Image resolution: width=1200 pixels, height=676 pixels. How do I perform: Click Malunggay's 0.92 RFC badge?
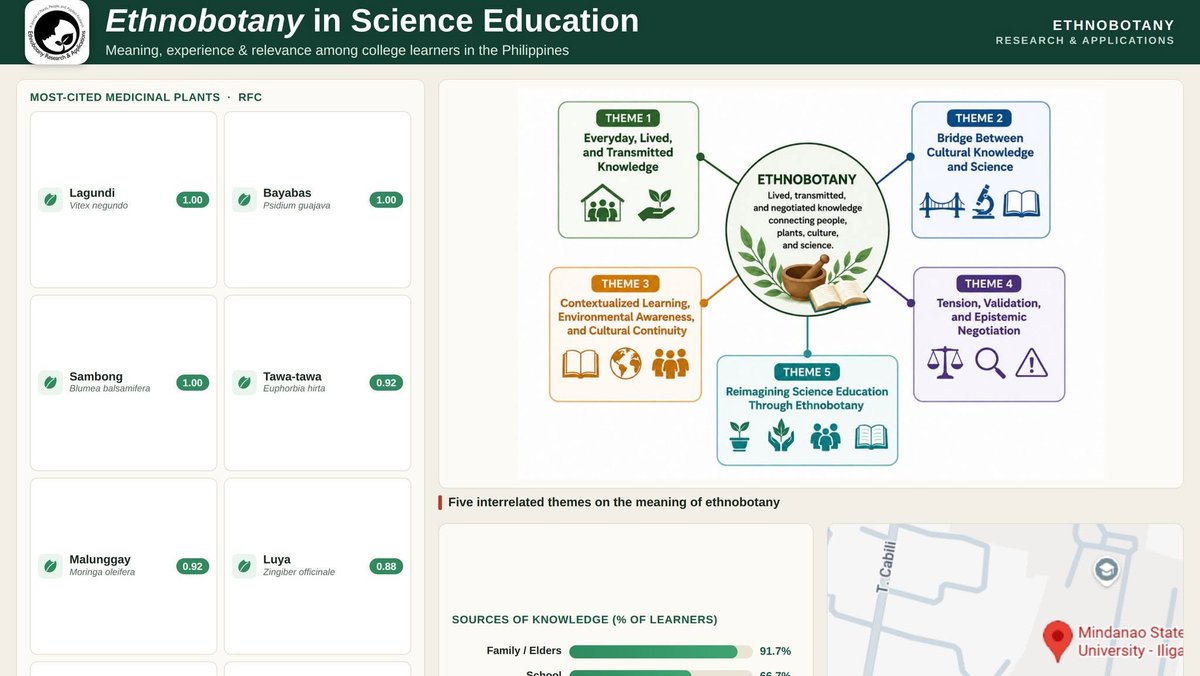tap(192, 566)
